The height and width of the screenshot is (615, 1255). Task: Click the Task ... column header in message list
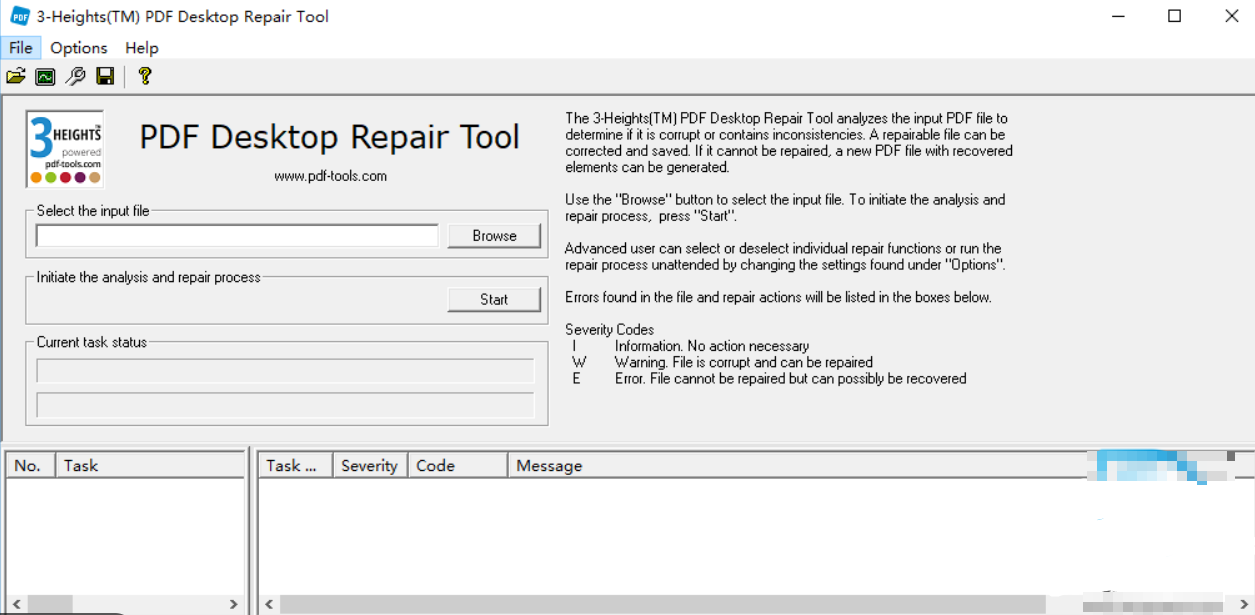pos(296,465)
